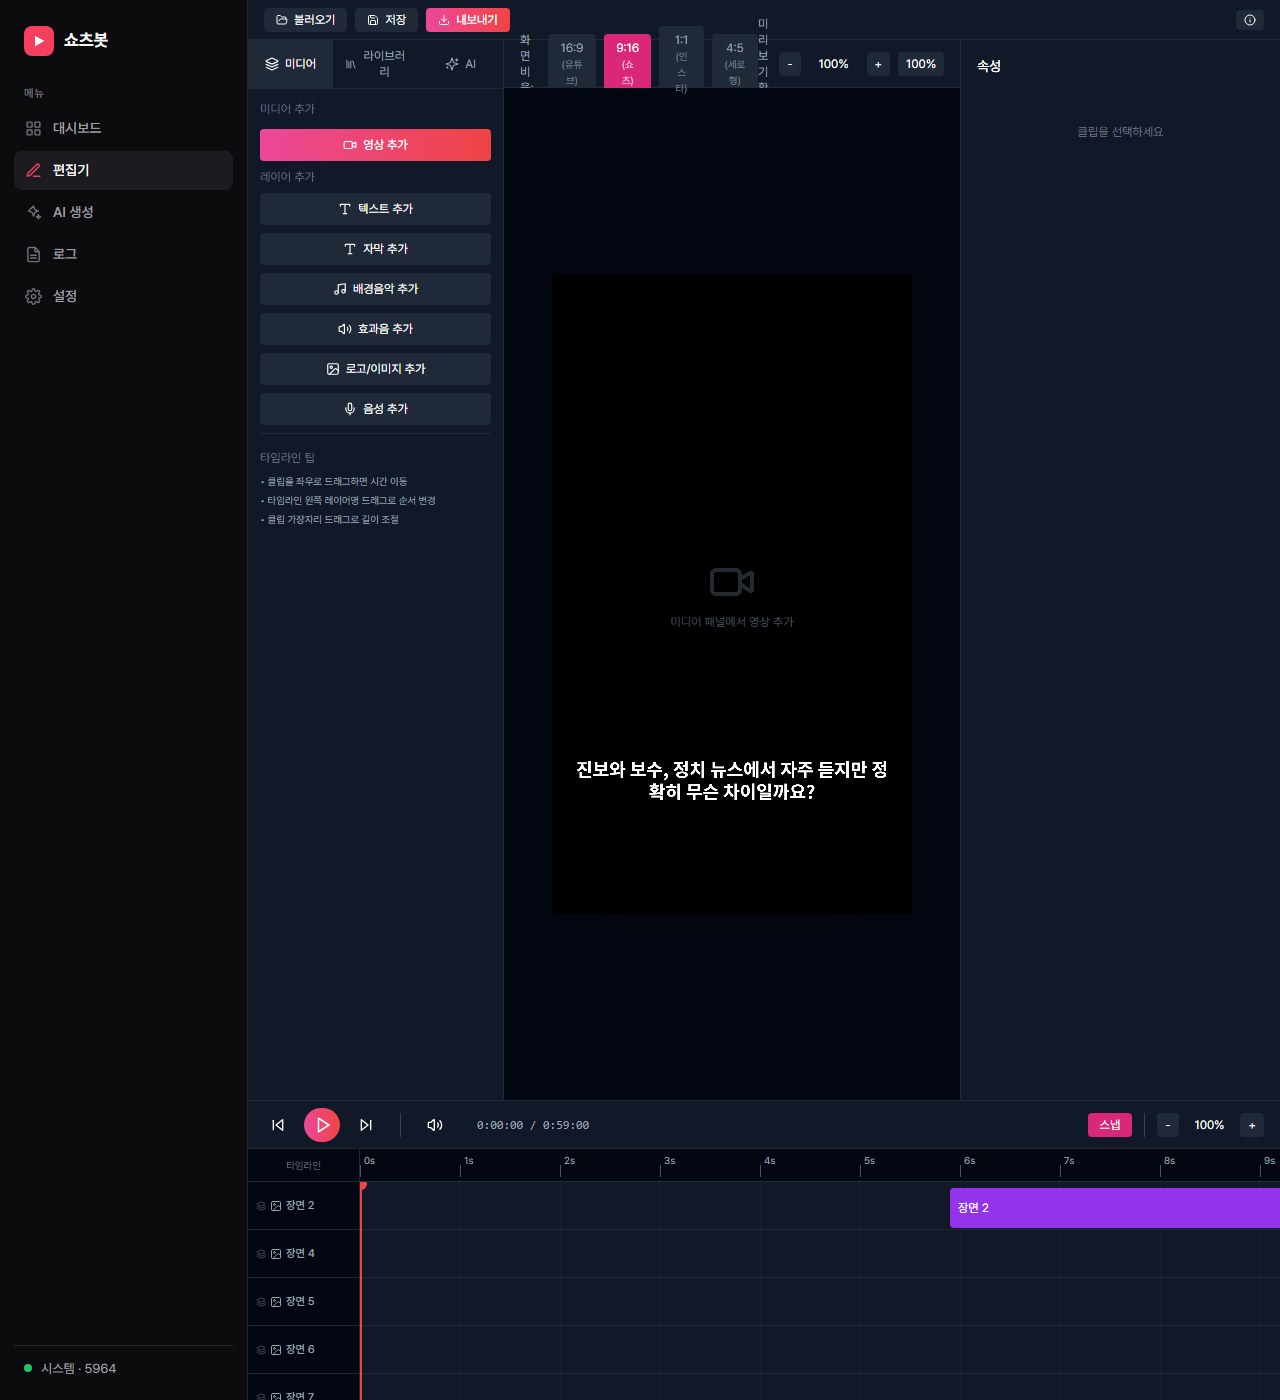Viewport: 1280px width, 1400px height.
Task: Start playback with the pink play button
Action: (322, 1125)
